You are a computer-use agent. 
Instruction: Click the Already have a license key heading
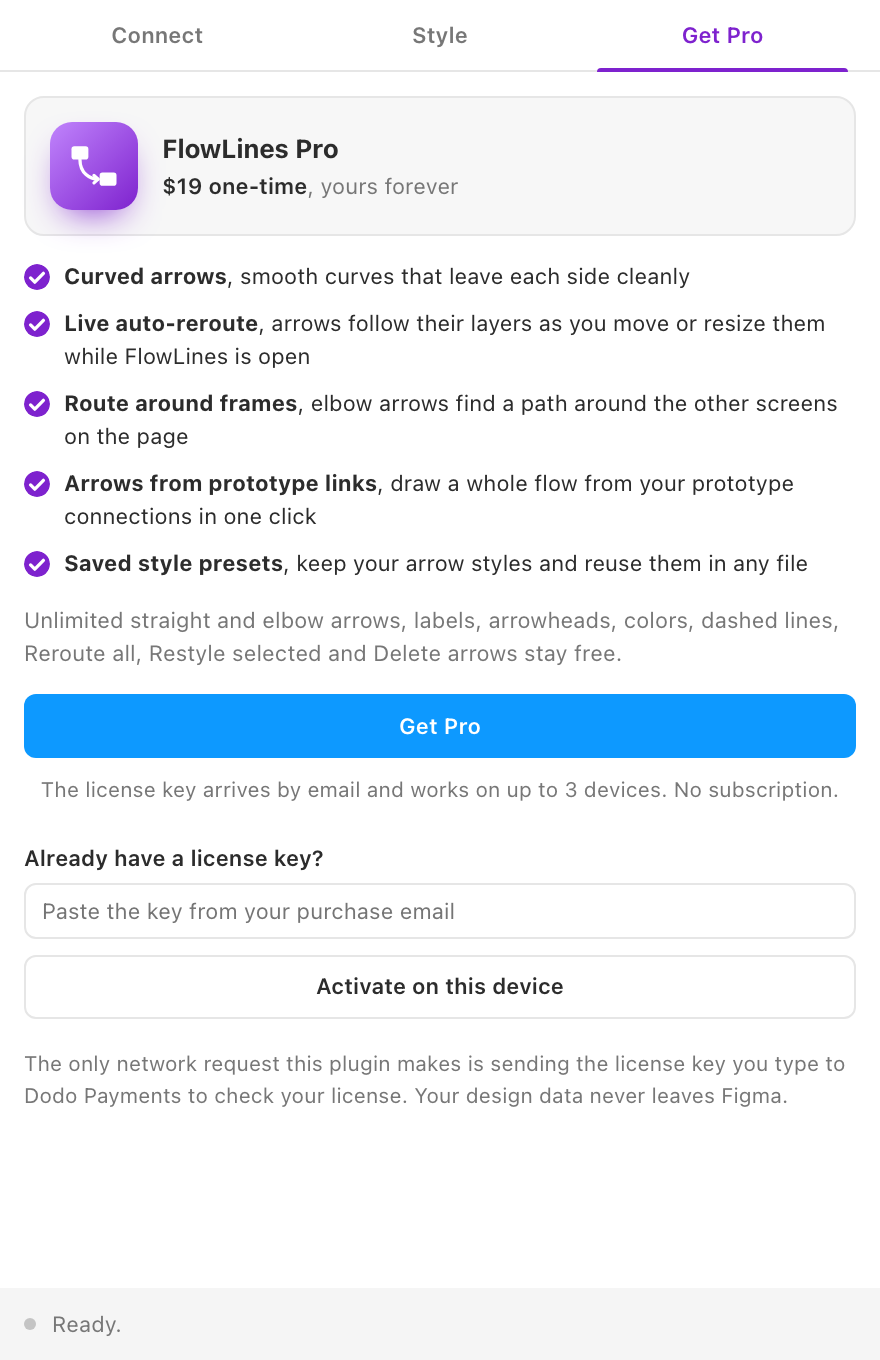click(174, 859)
